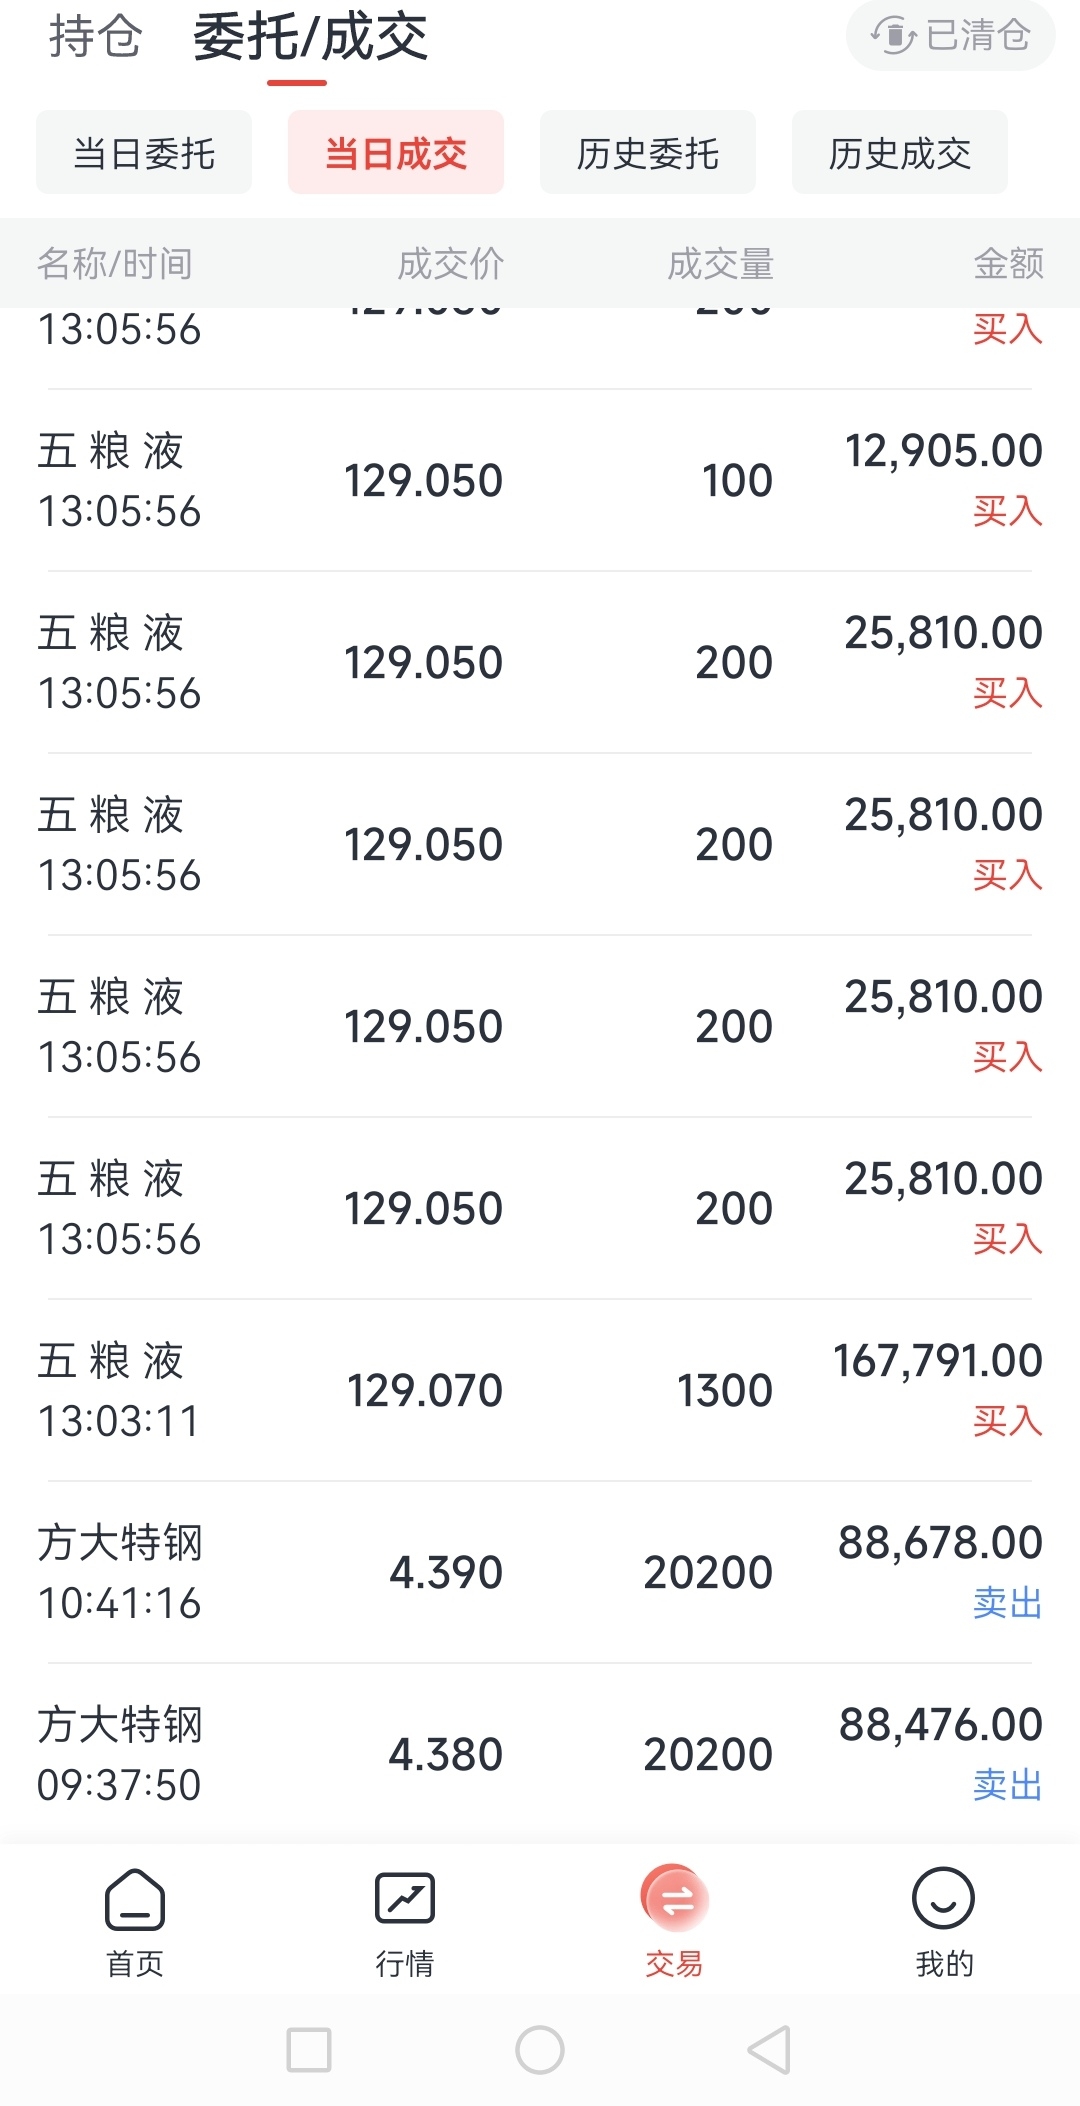Open 方大特钢 sell trade at 09:37:50

point(540,1754)
